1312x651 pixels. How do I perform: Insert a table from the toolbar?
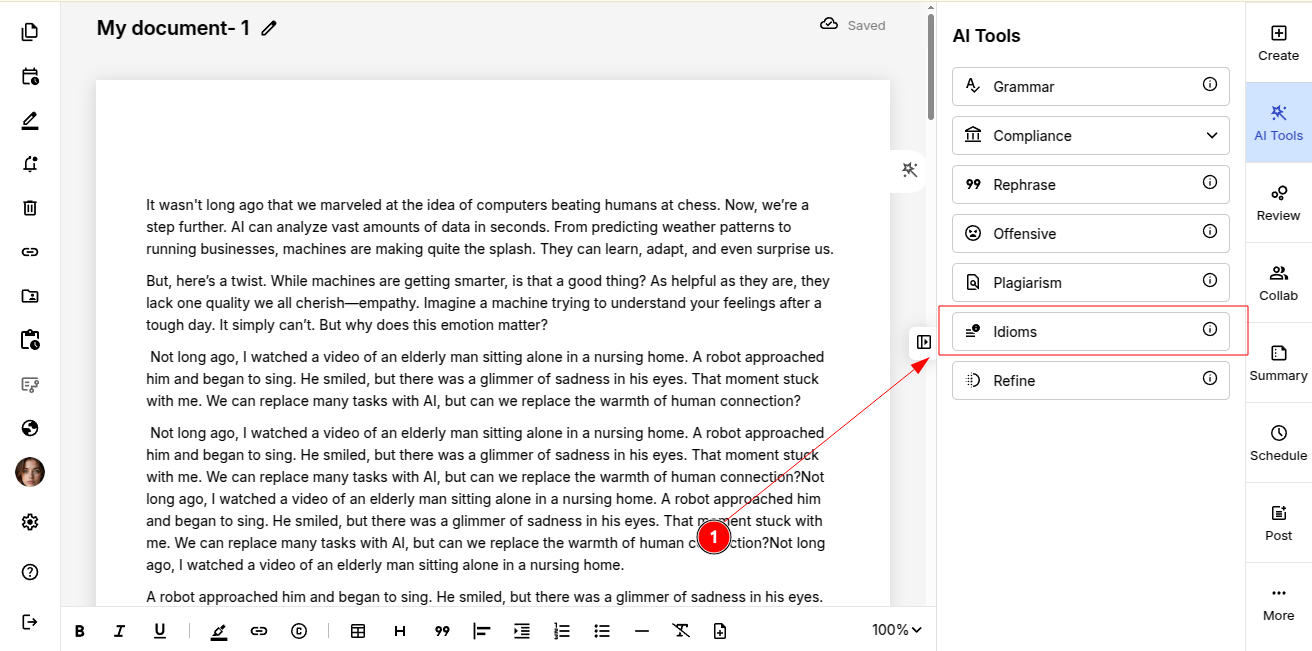(x=357, y=631)
